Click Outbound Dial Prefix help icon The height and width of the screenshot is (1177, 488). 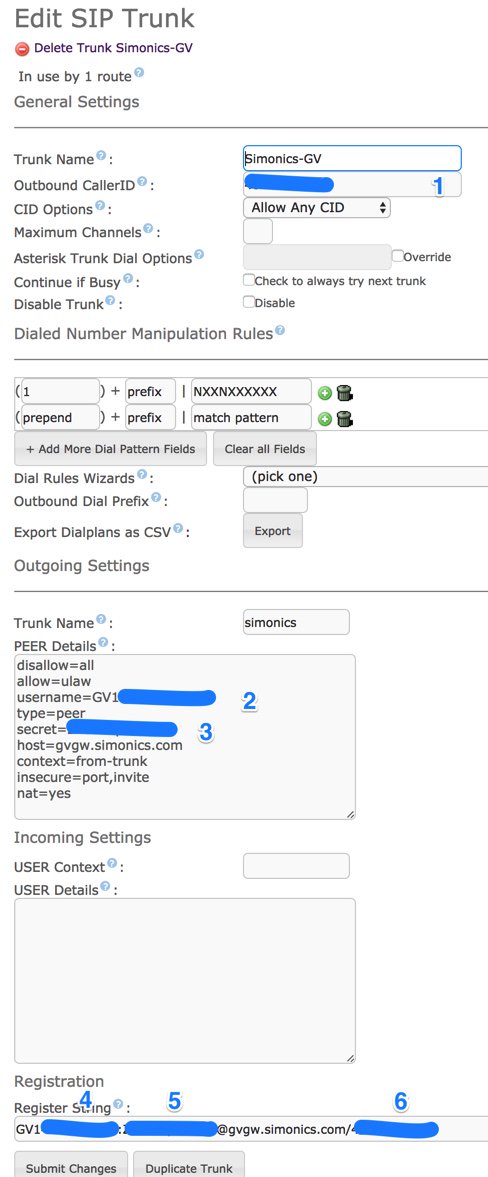click(x=156, y=498)
